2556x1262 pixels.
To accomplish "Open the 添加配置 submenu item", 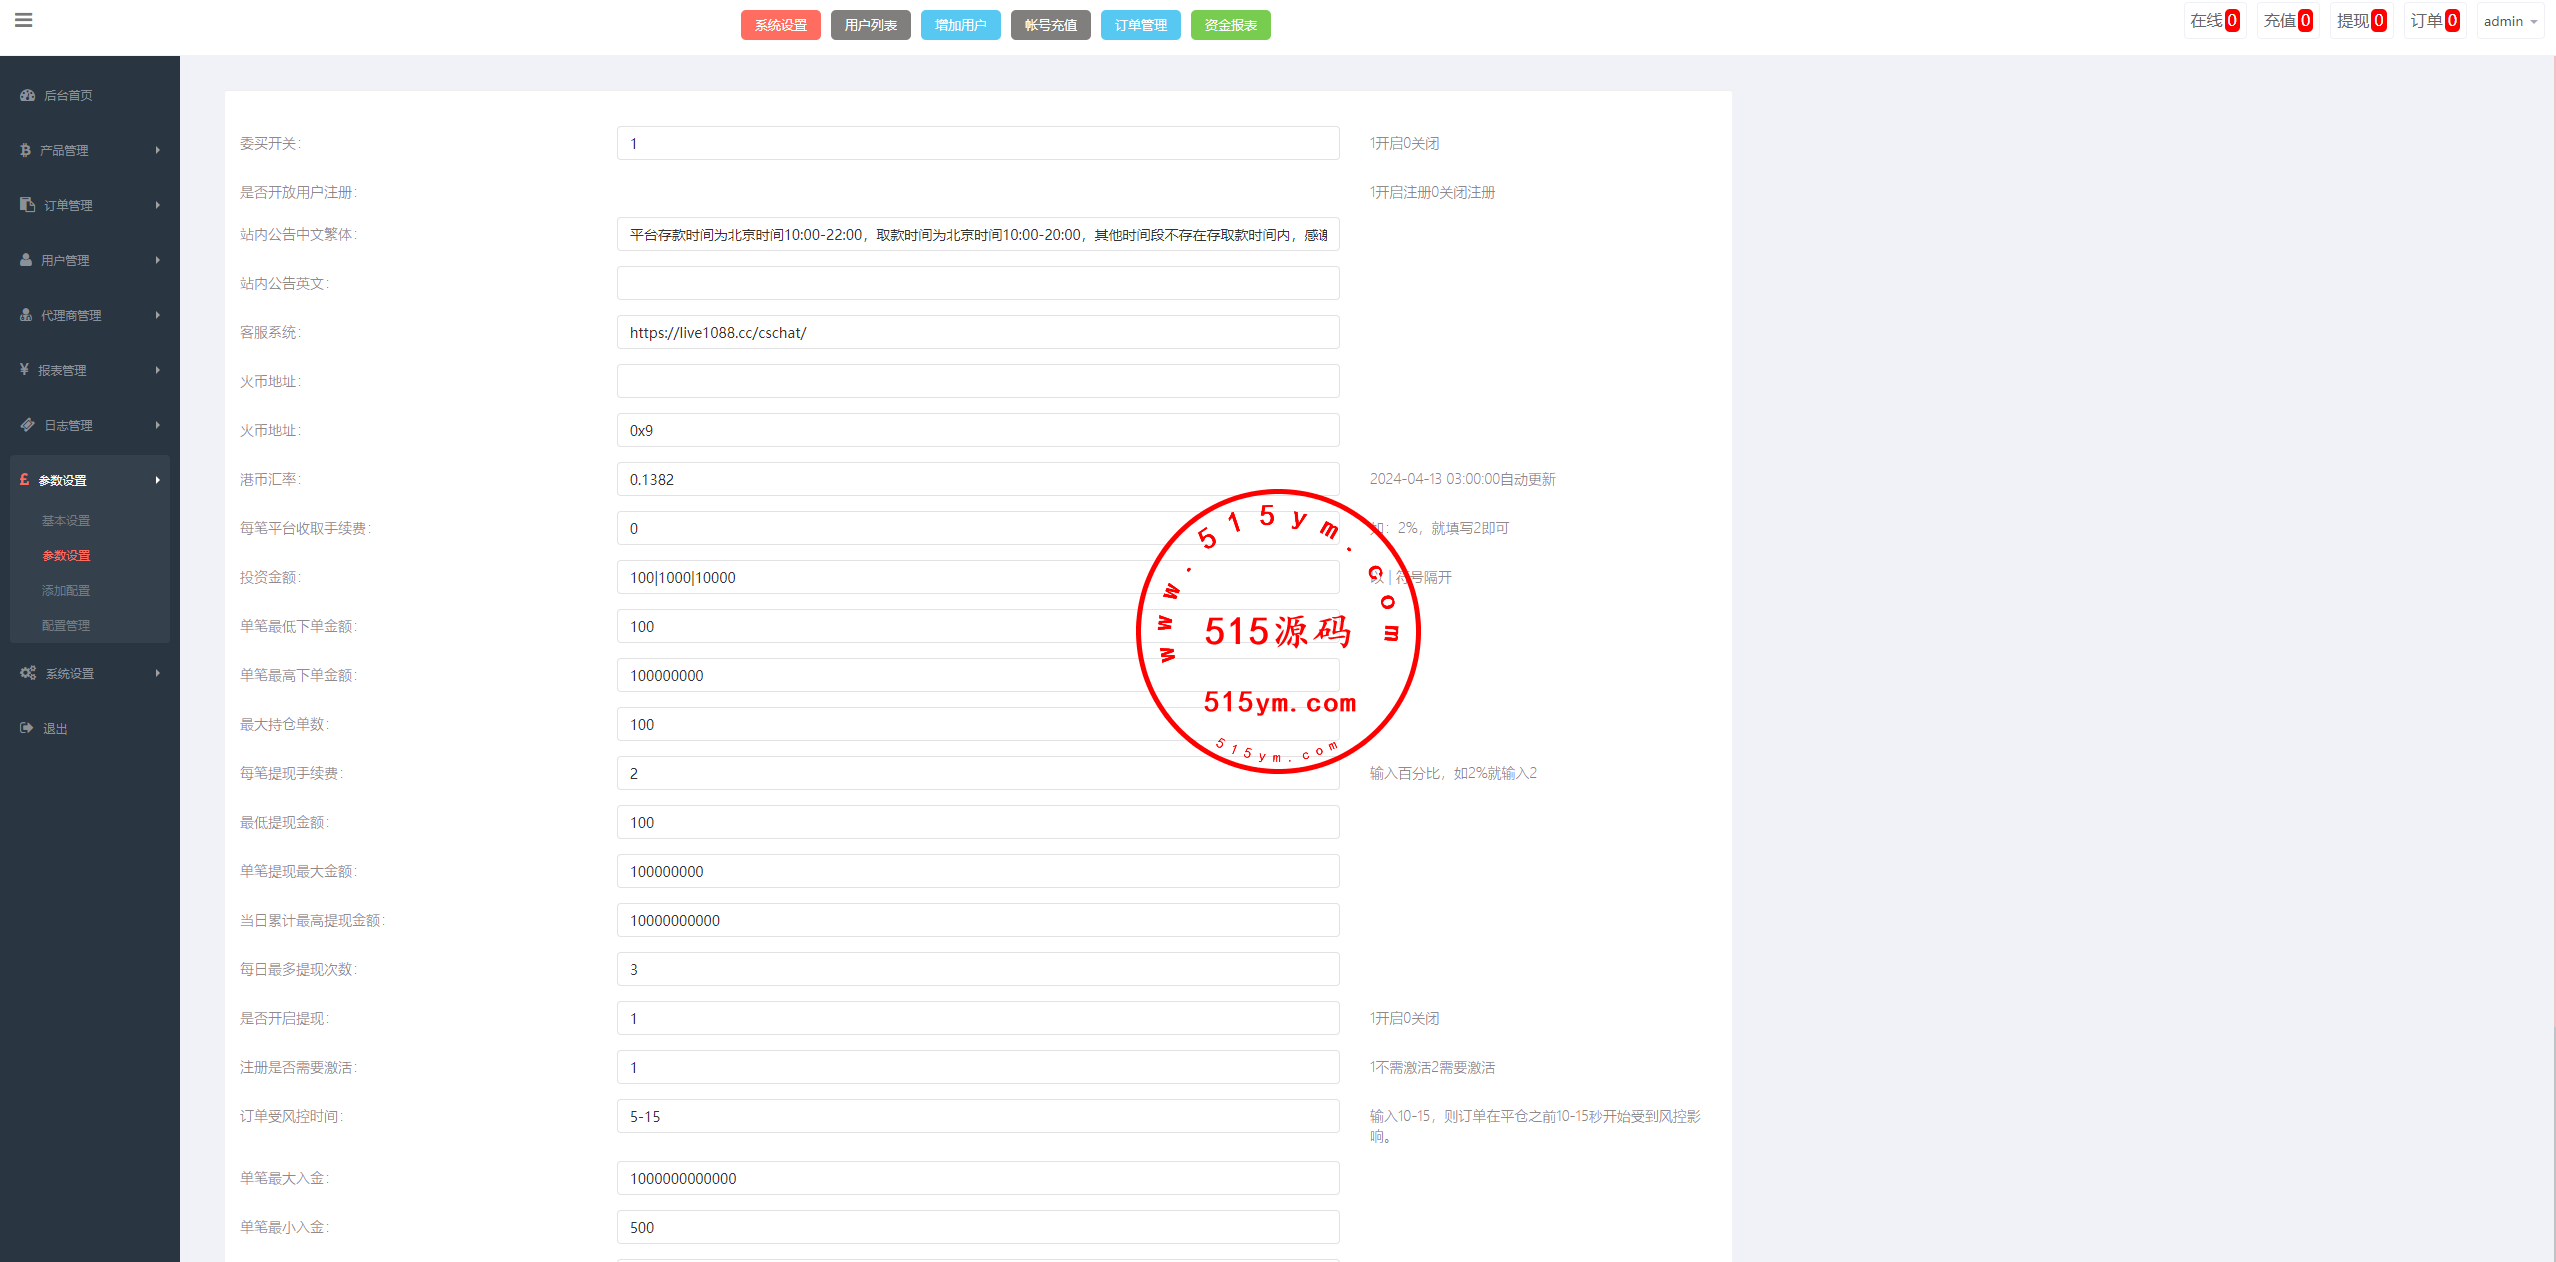I will [x=66, y=591].
